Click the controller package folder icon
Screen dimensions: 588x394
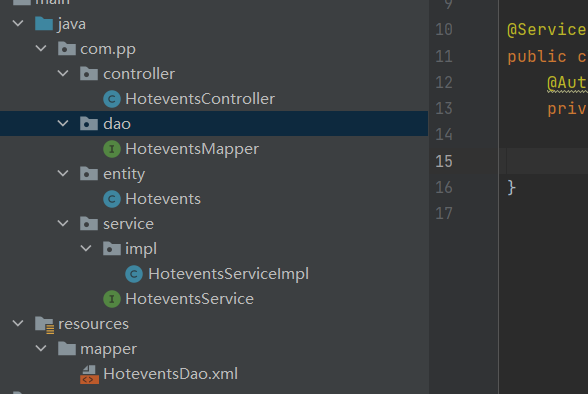tap(89, 73)
